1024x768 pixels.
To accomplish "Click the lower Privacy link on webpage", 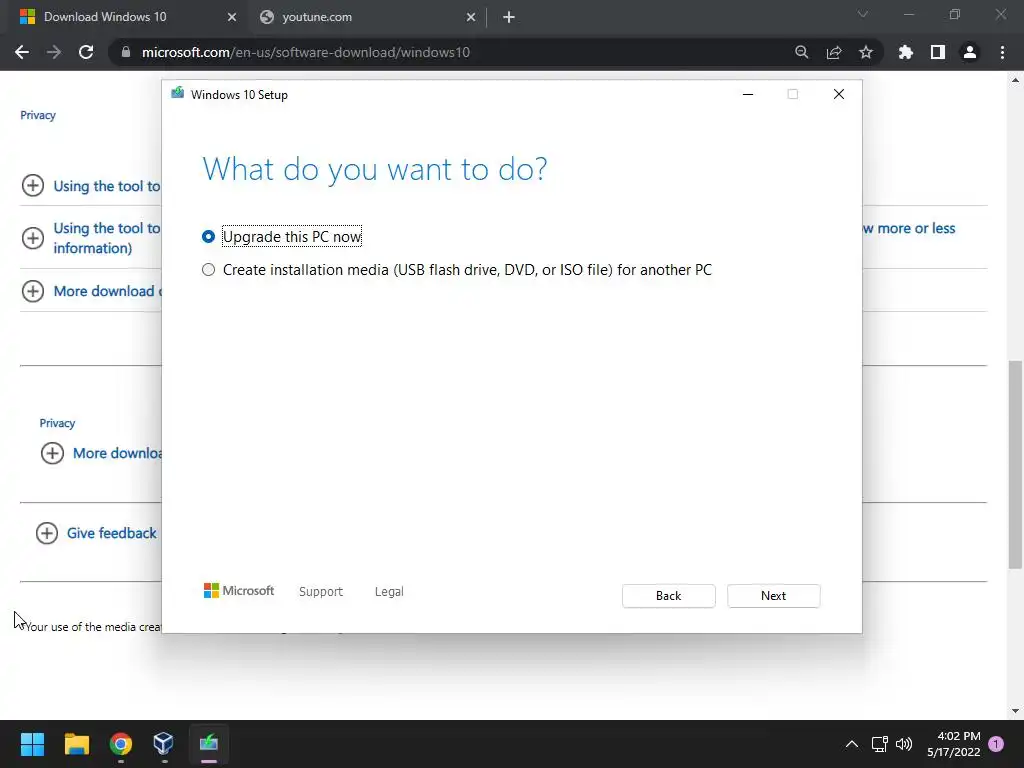I will tap(57, 423).
